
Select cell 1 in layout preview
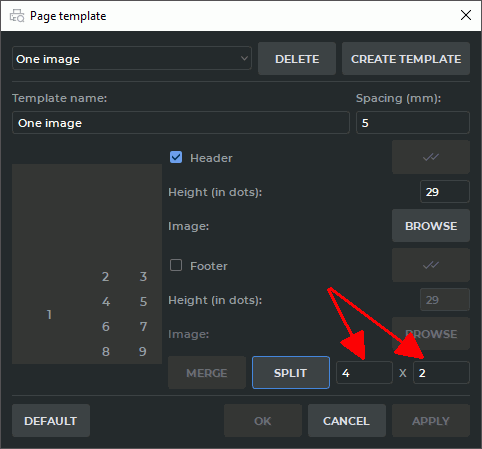pyautogui.click(x=49, y=314)
